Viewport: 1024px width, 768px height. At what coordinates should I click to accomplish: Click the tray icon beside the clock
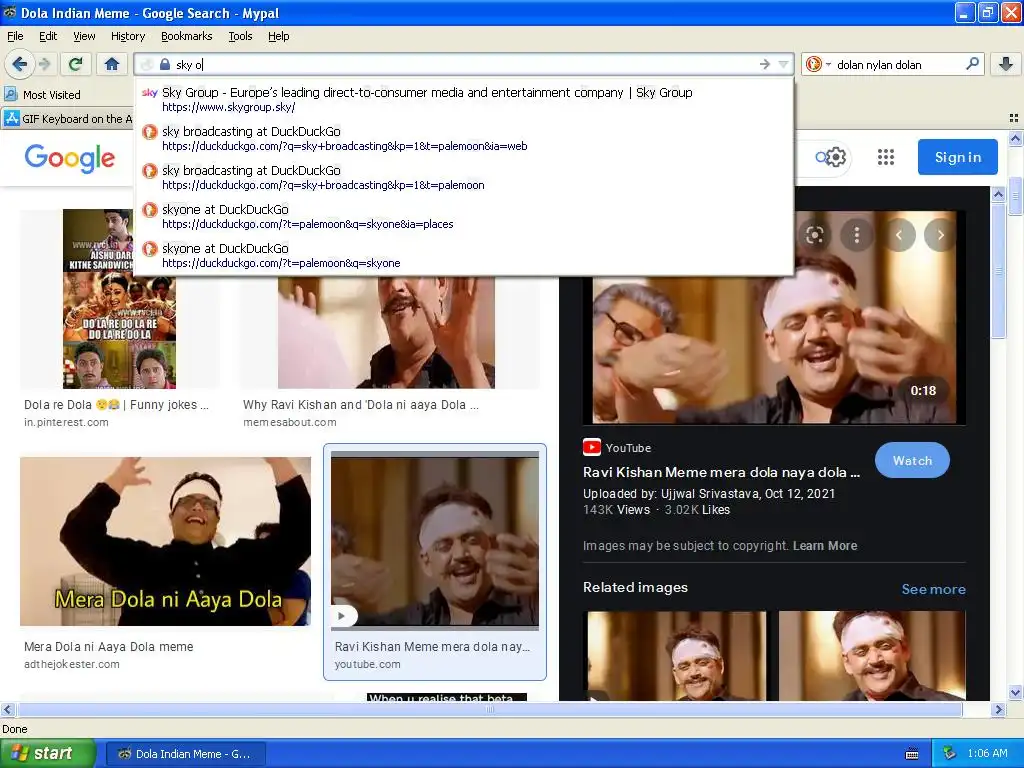[x=950, y=753]
